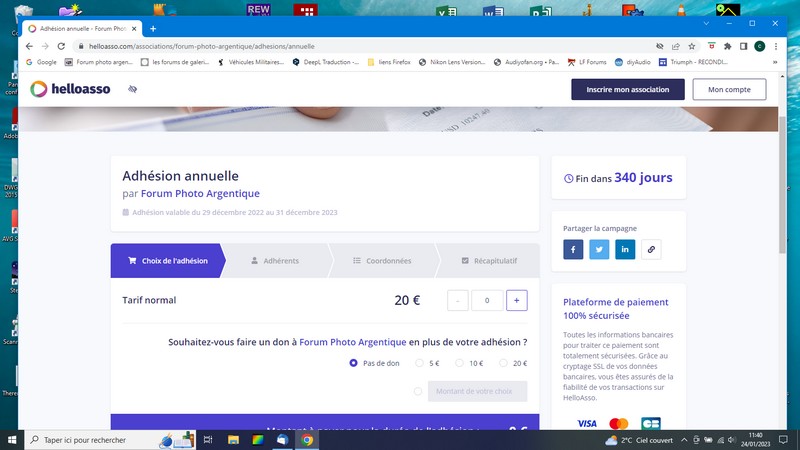The height and width of the screenshot is (450, 800).
Task: Open the Chrome tab search dropdown
Action: 706,23
